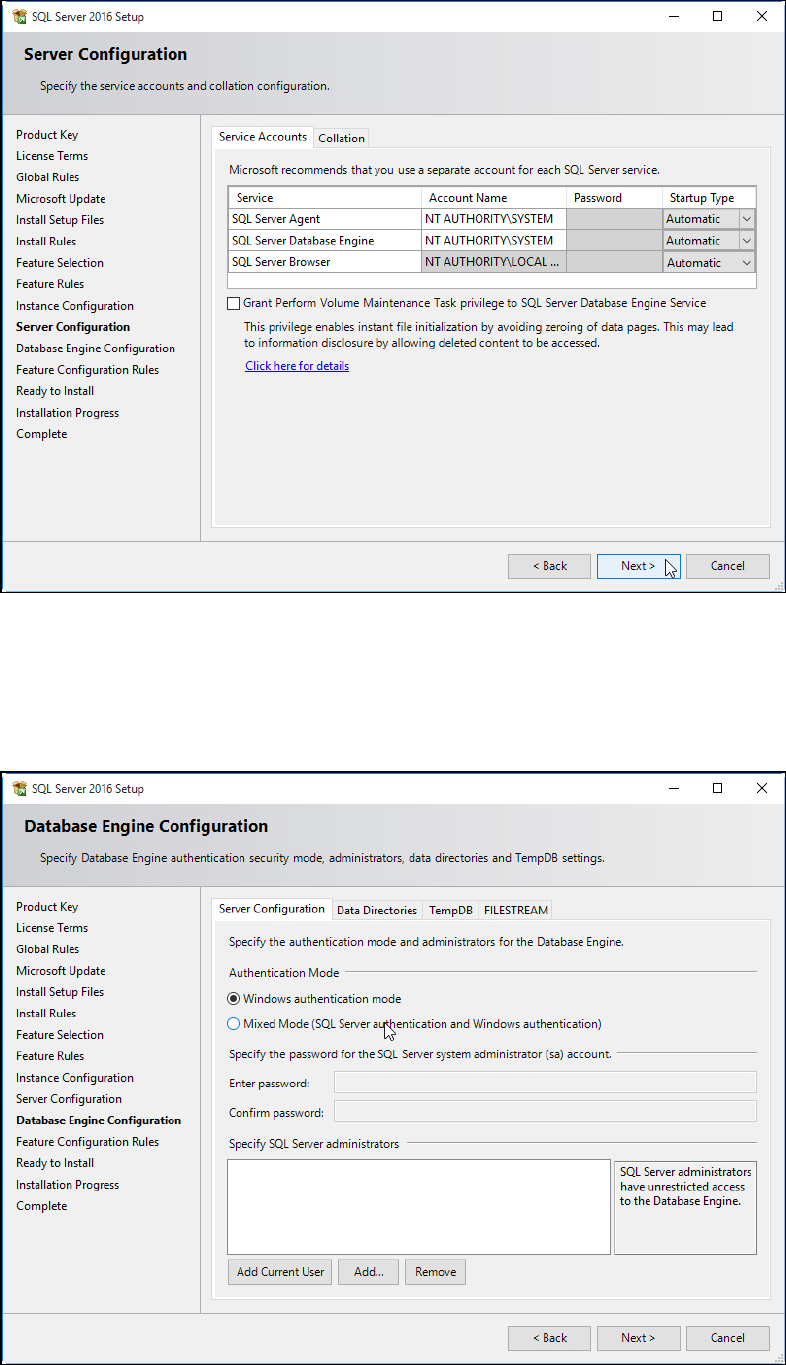Click the SQL Server administrators list box
This screenshot has height=1365, width=786.
[x=419, y=1207]
